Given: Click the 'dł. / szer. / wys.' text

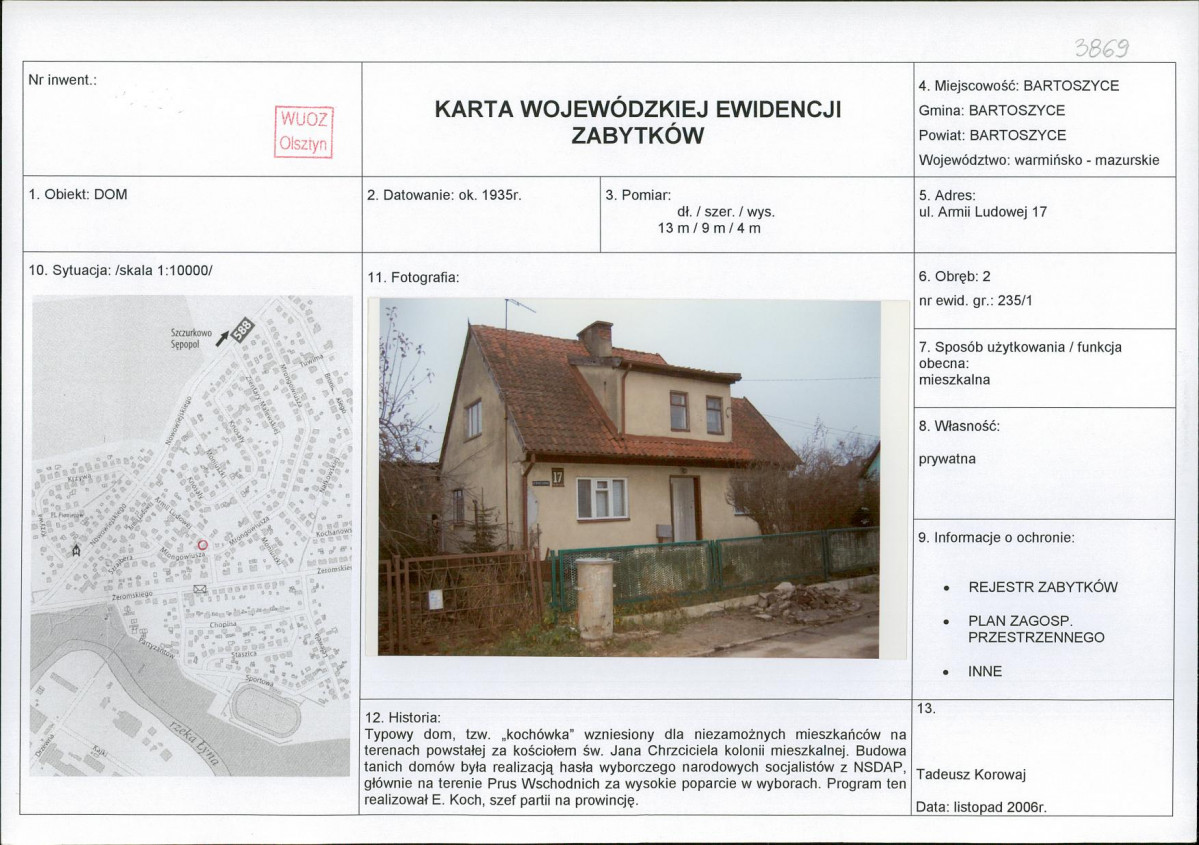Looking at the screenshot, I should pyautogui.click(x=726, y=212).
